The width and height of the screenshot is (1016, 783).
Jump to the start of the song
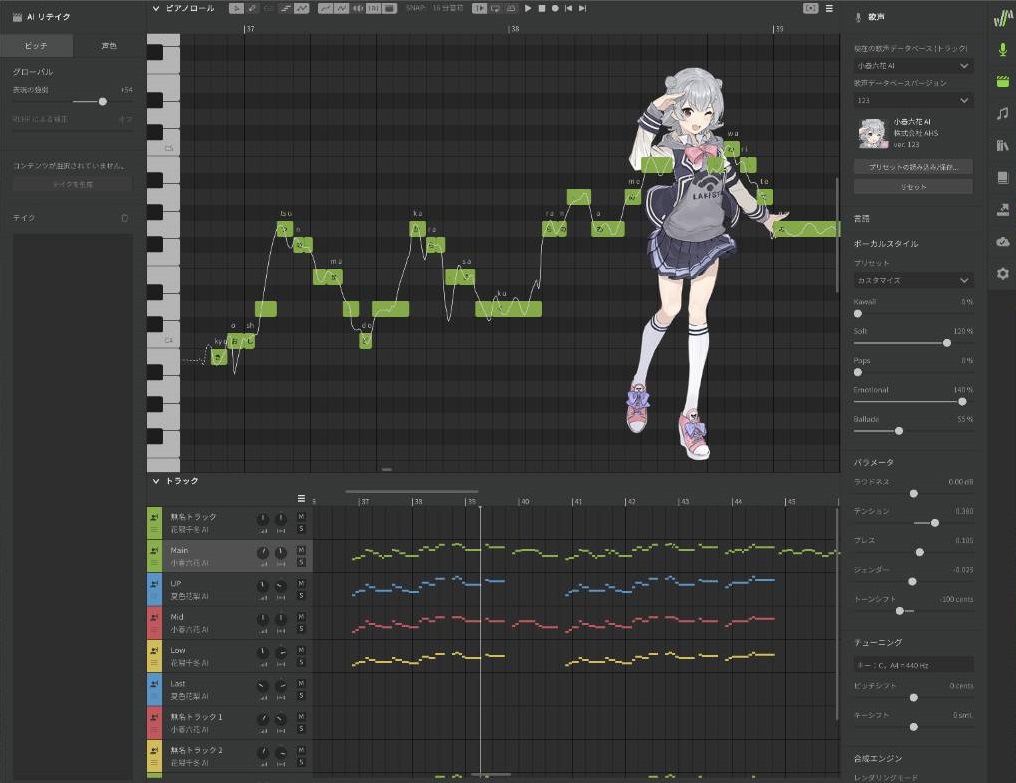click(568, 8)
